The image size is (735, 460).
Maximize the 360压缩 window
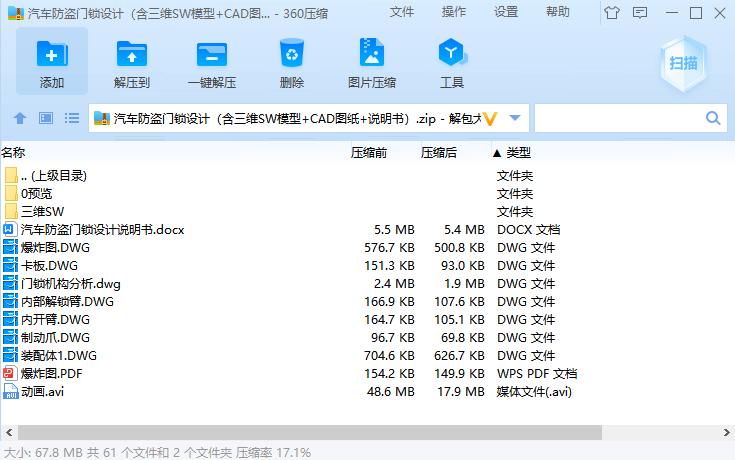click(x=696, y=13)
